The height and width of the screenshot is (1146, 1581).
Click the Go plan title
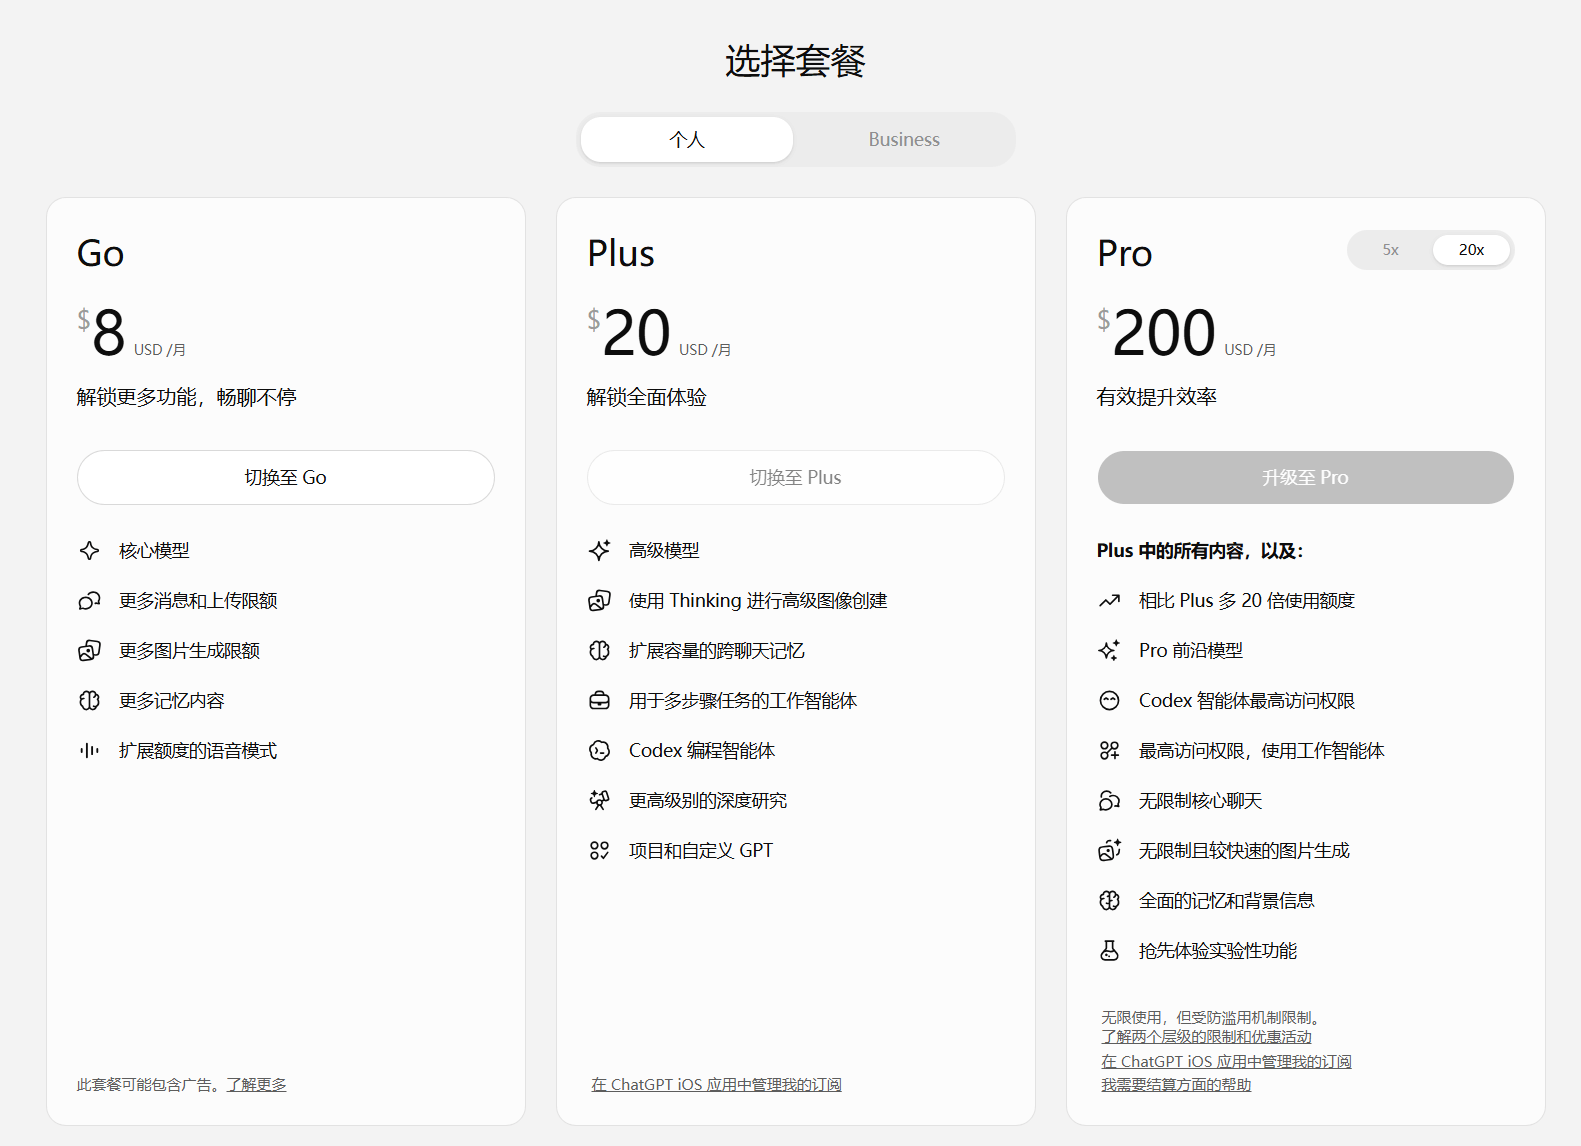point(101,254)
